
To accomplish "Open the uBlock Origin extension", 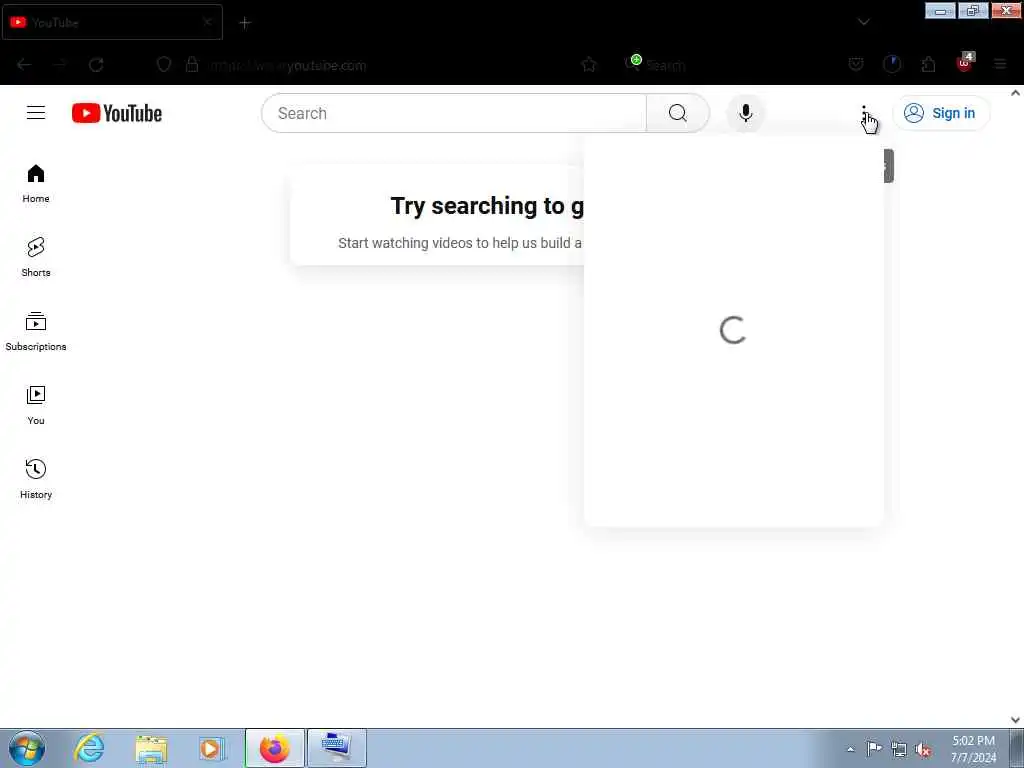I will (x=965, y=63).
